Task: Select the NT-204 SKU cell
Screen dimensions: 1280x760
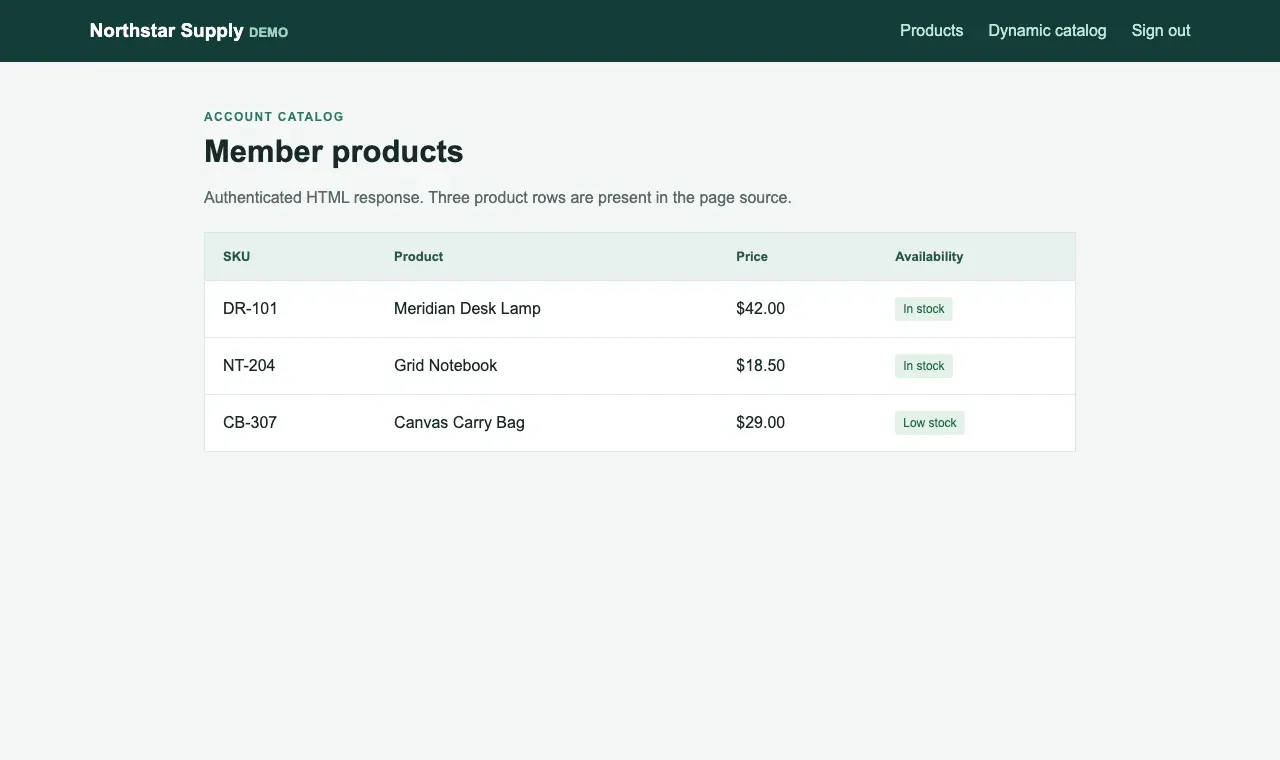Action: point(249,366)
